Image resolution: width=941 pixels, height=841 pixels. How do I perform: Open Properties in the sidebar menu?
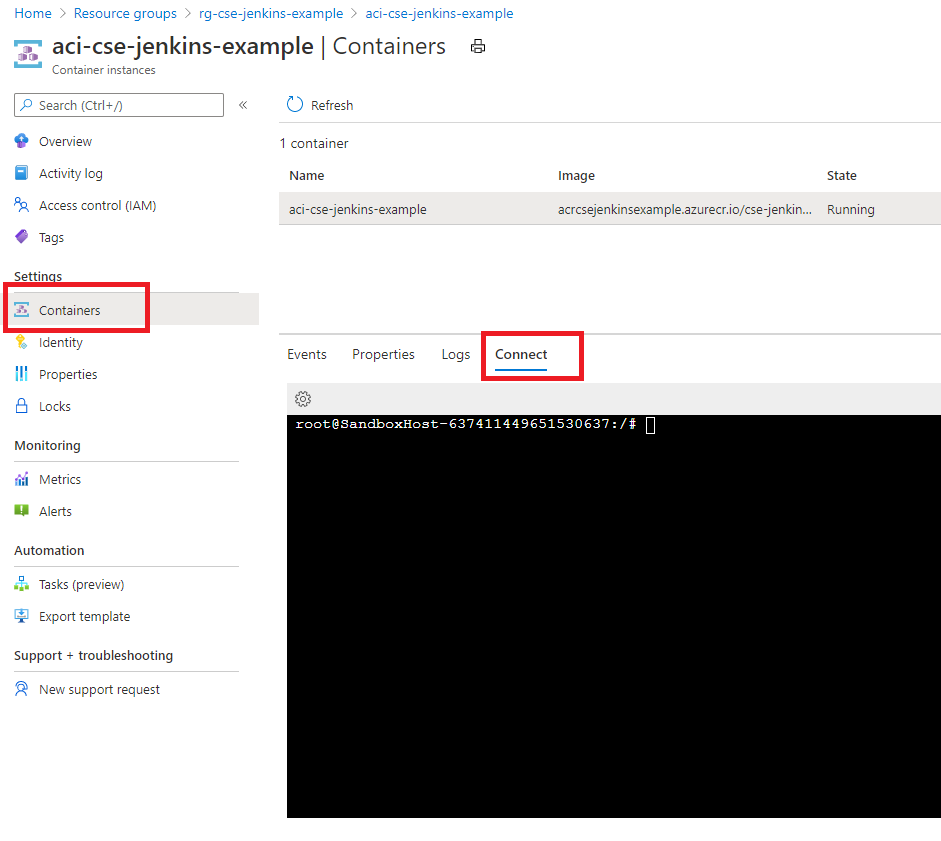pos(68,375)
